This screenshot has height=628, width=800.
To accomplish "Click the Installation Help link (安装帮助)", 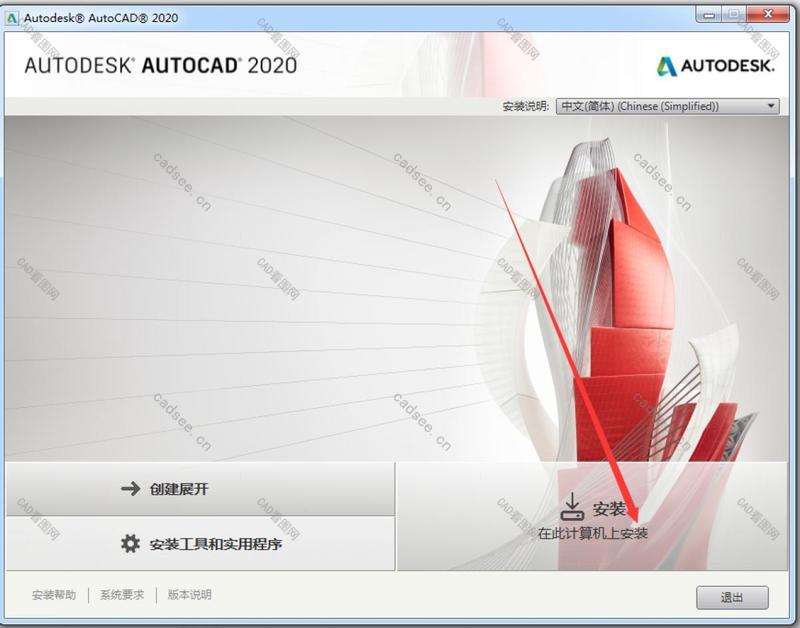I will pos(54,595).
